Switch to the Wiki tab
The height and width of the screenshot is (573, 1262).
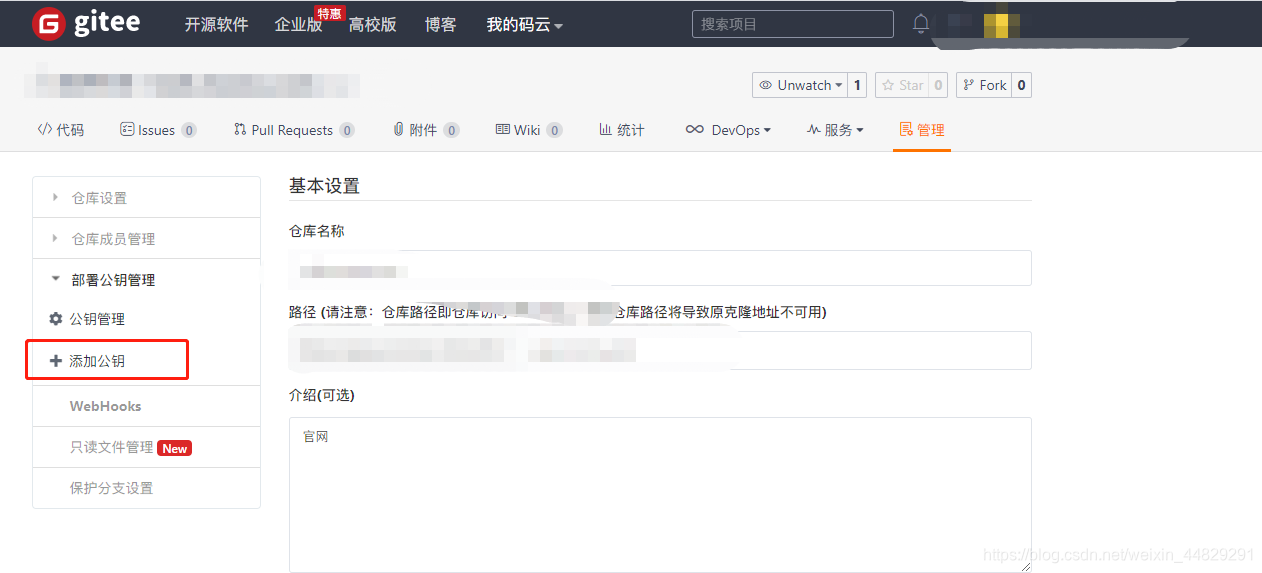(529, 130)
